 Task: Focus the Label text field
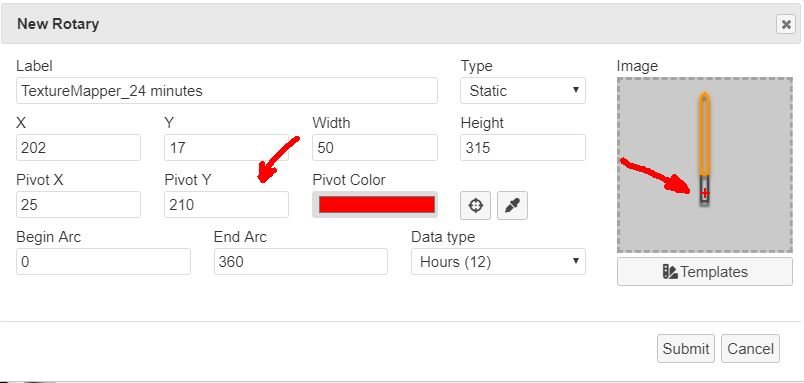(x=227, y=91)
